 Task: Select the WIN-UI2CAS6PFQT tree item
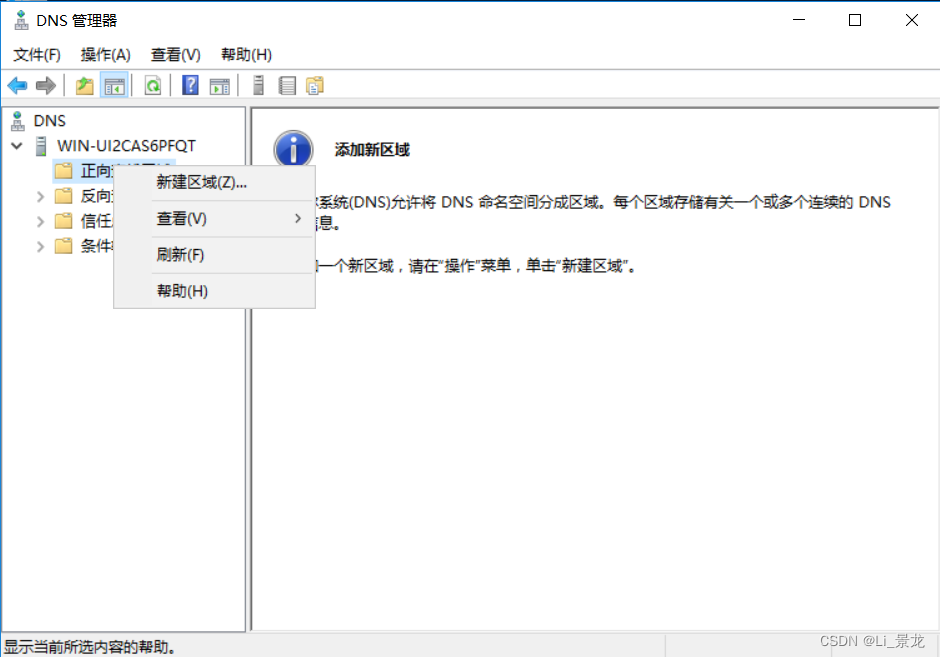tap(126, 146)
